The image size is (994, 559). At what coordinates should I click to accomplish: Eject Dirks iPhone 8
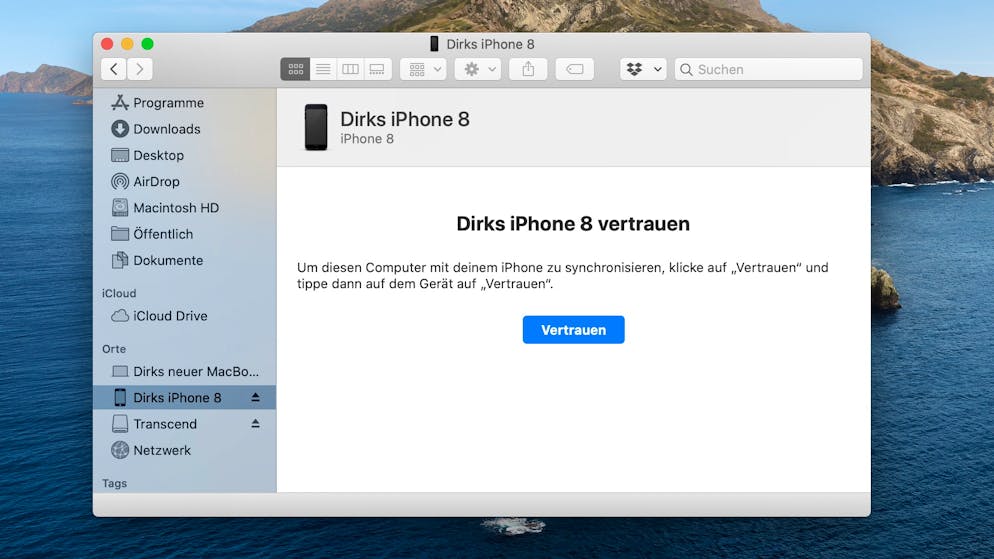coord(255,397)
